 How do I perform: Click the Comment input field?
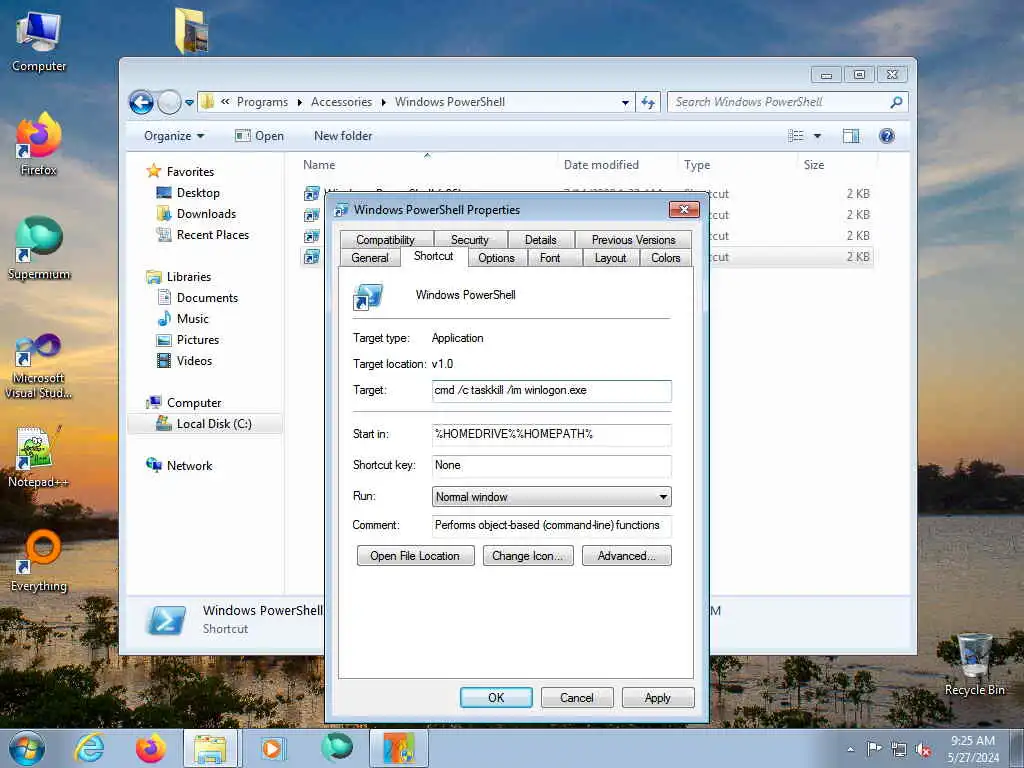[x=551, y=526]
